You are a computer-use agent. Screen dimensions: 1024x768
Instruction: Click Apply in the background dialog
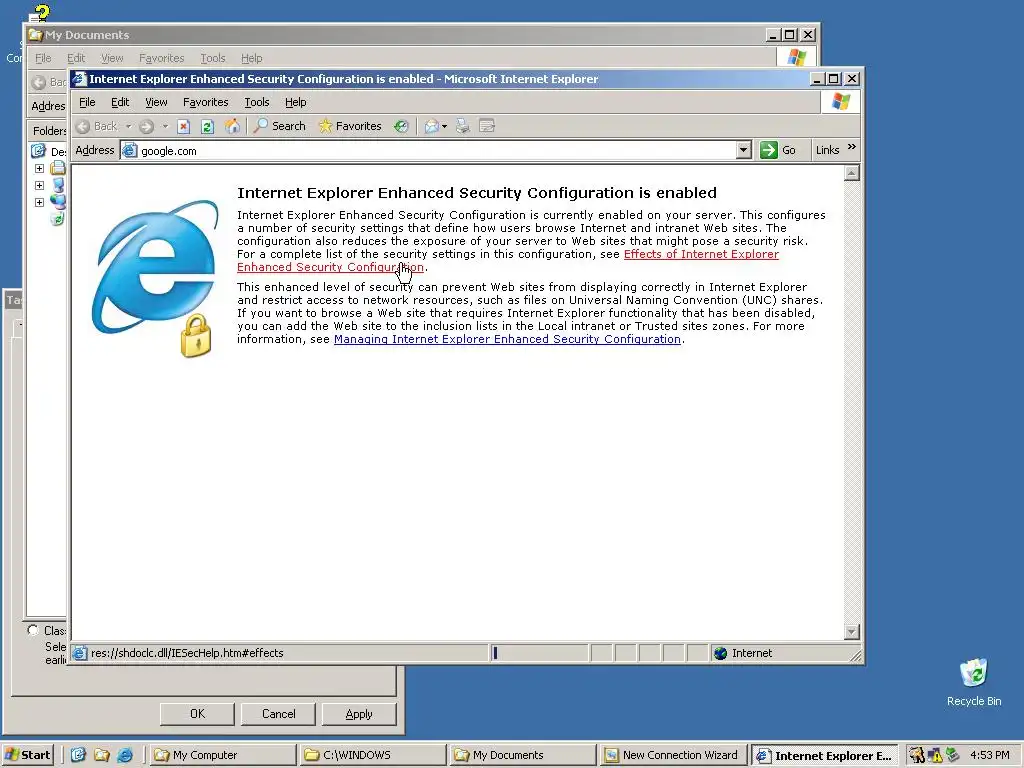pyautogui.click(x=359, y=714)
